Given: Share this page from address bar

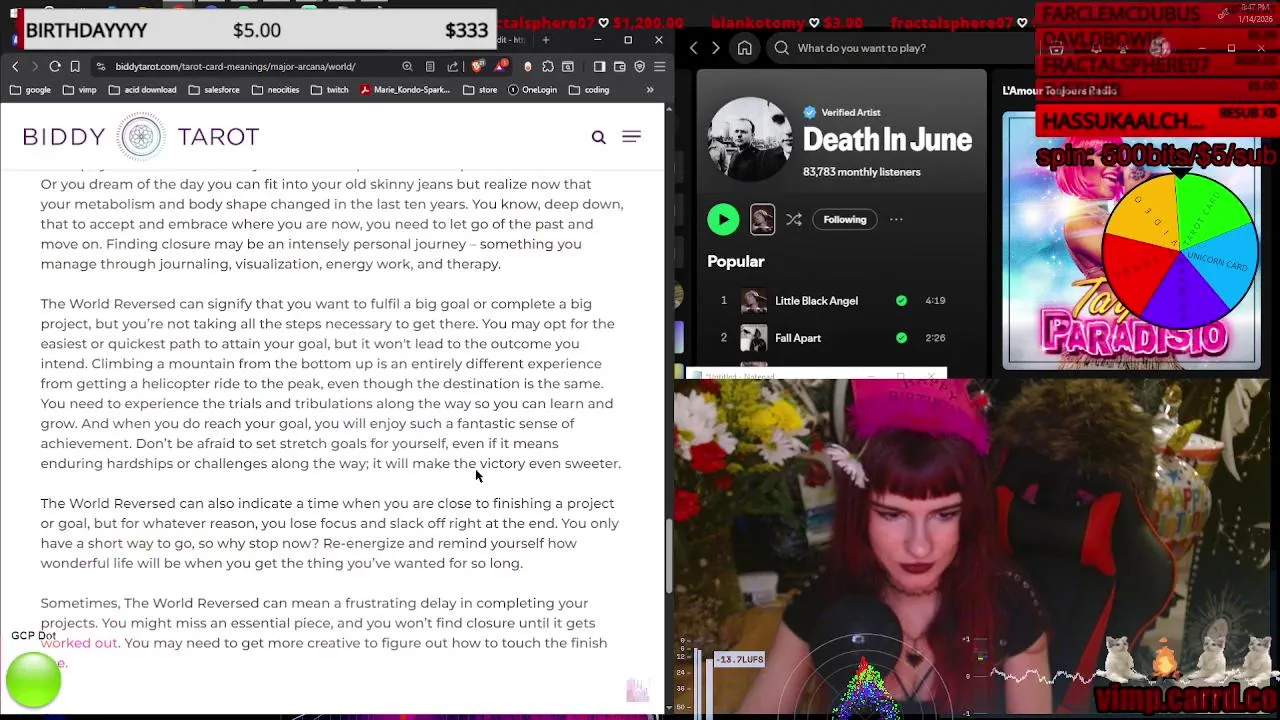Looking at the screenshot, I should pyautogui.click(x=454, y=66).
